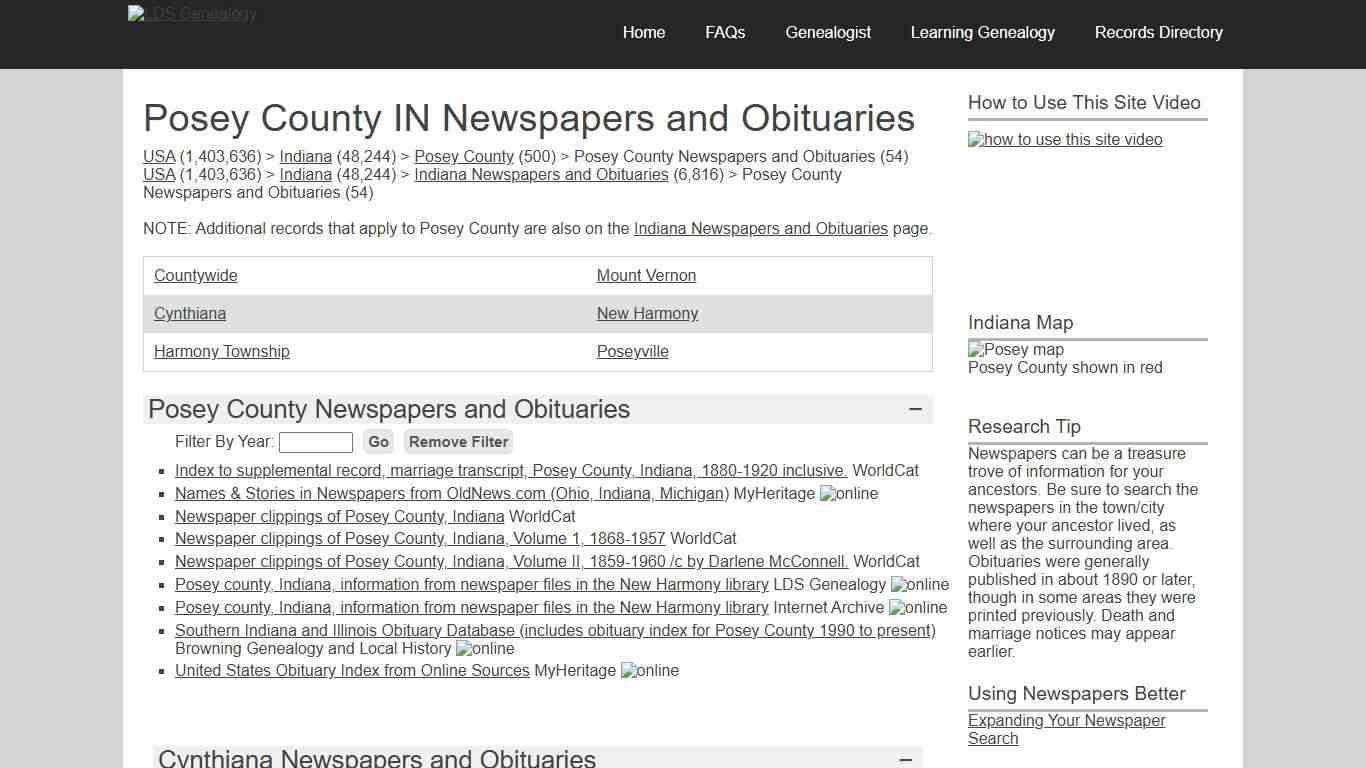Navigate to the FAQs page
1366x768 pixels.
(724, 33)
